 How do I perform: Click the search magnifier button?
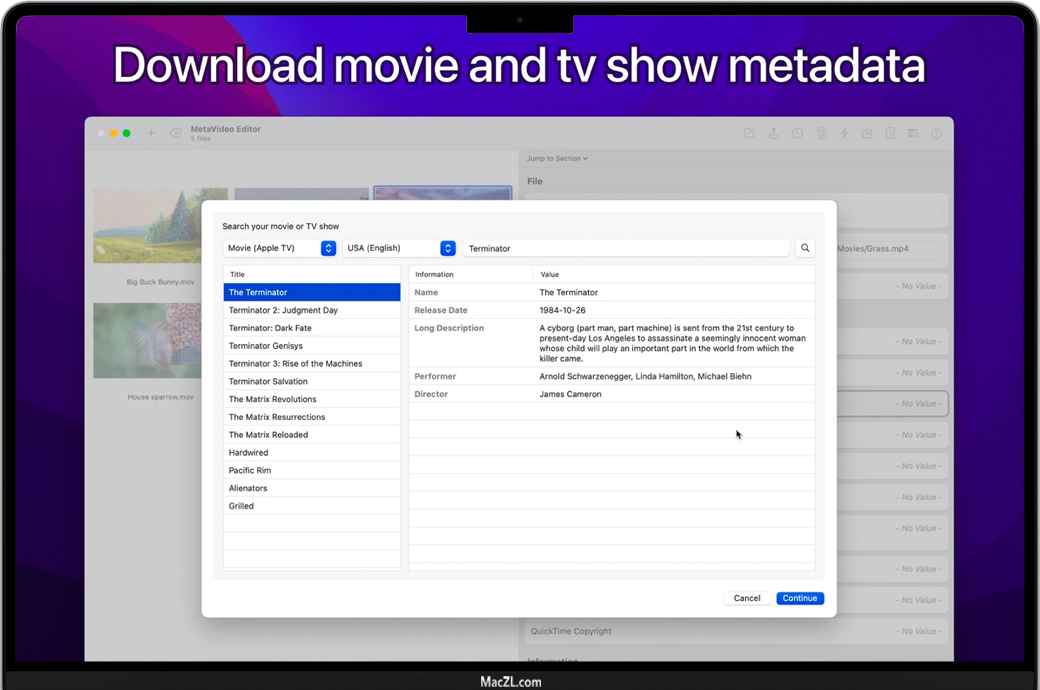[x=805, y=248]
